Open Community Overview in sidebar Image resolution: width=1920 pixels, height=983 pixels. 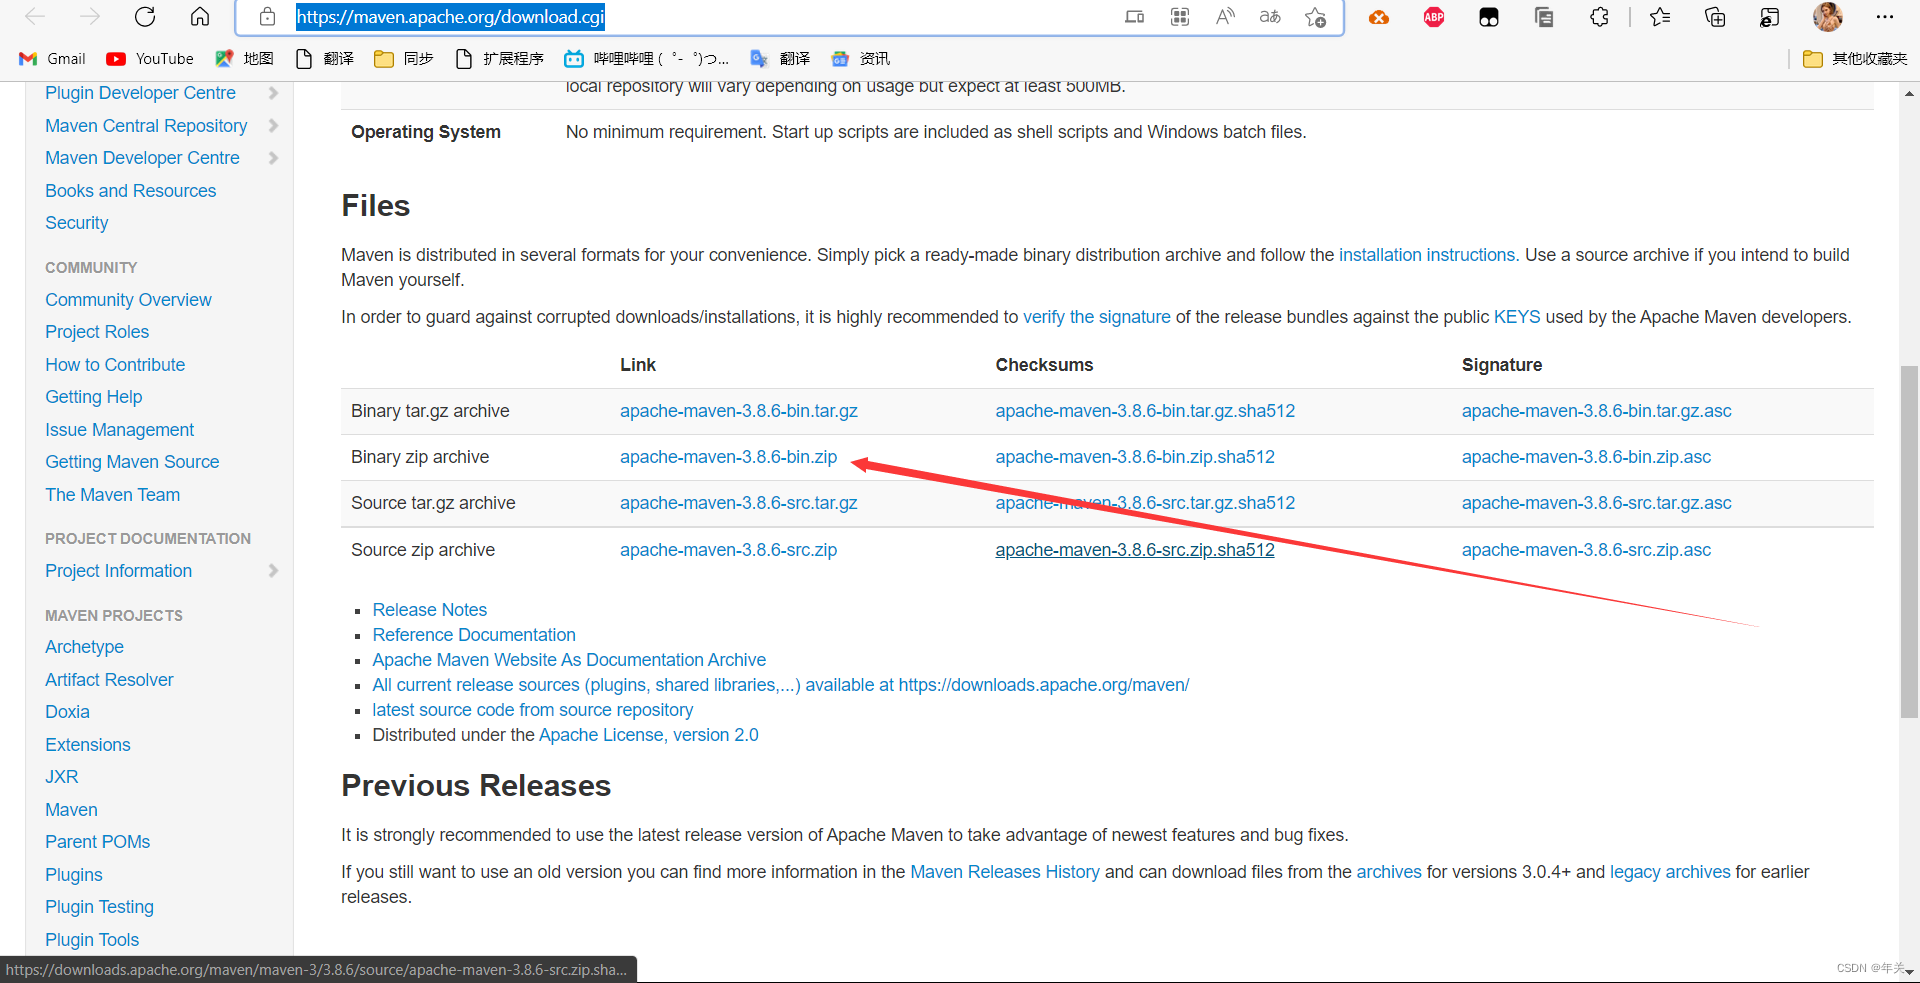[128, 300]
